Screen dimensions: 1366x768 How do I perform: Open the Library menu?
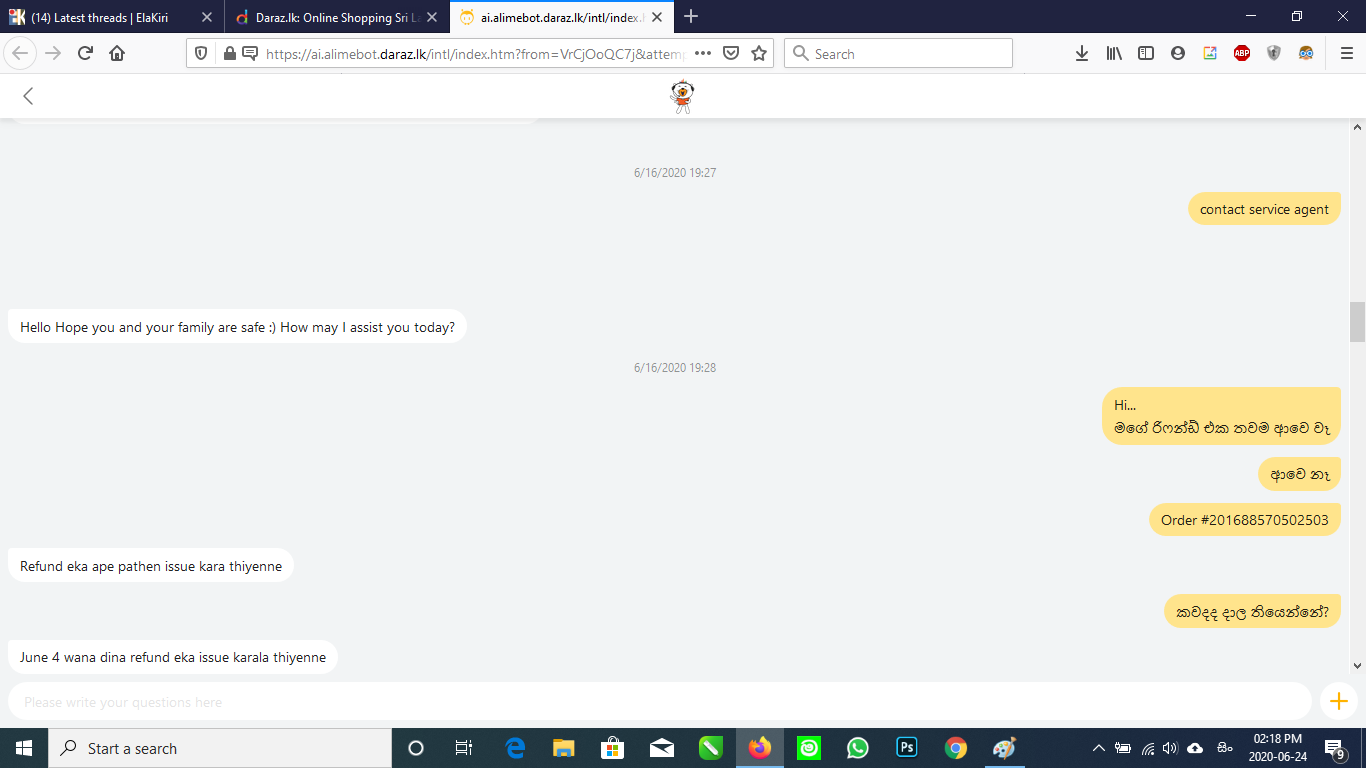pos(1114,53)
